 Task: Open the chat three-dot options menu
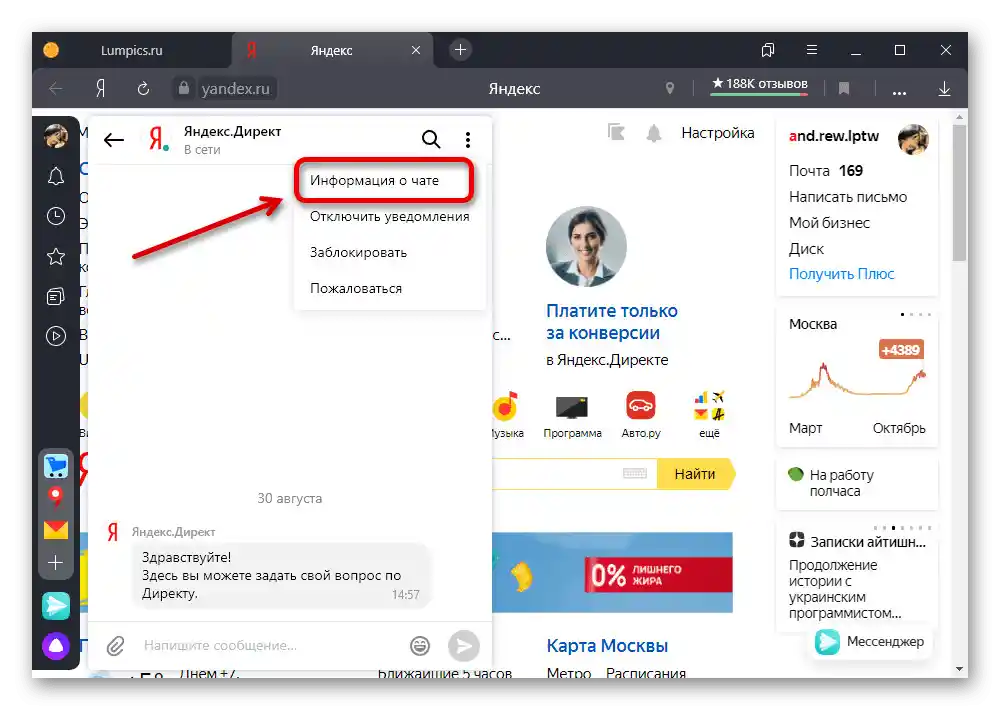468,140
